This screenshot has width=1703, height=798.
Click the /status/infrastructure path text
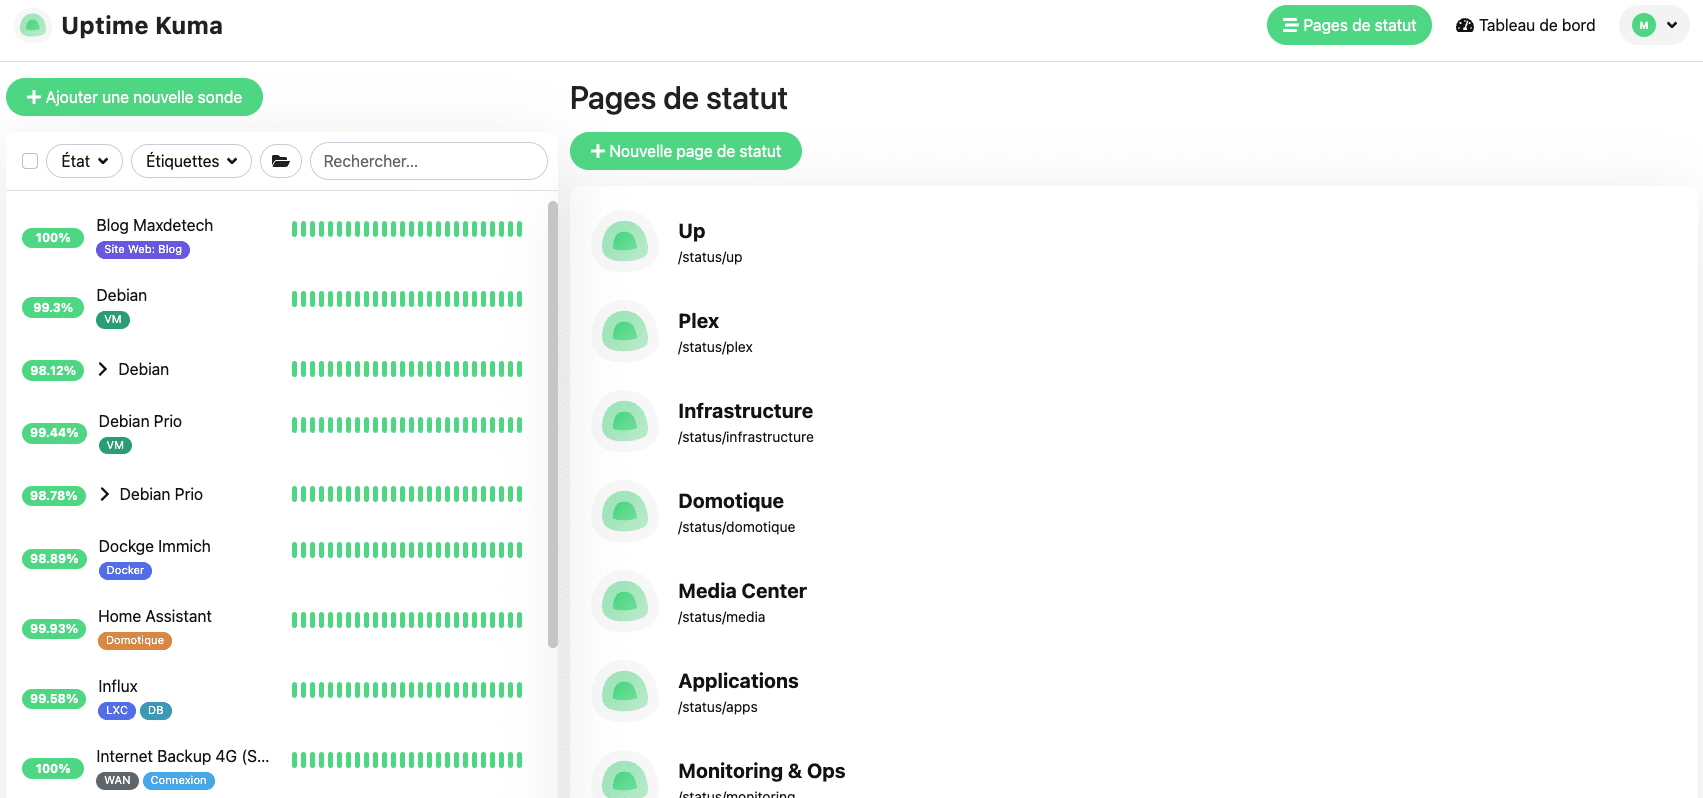coord(745,437)
